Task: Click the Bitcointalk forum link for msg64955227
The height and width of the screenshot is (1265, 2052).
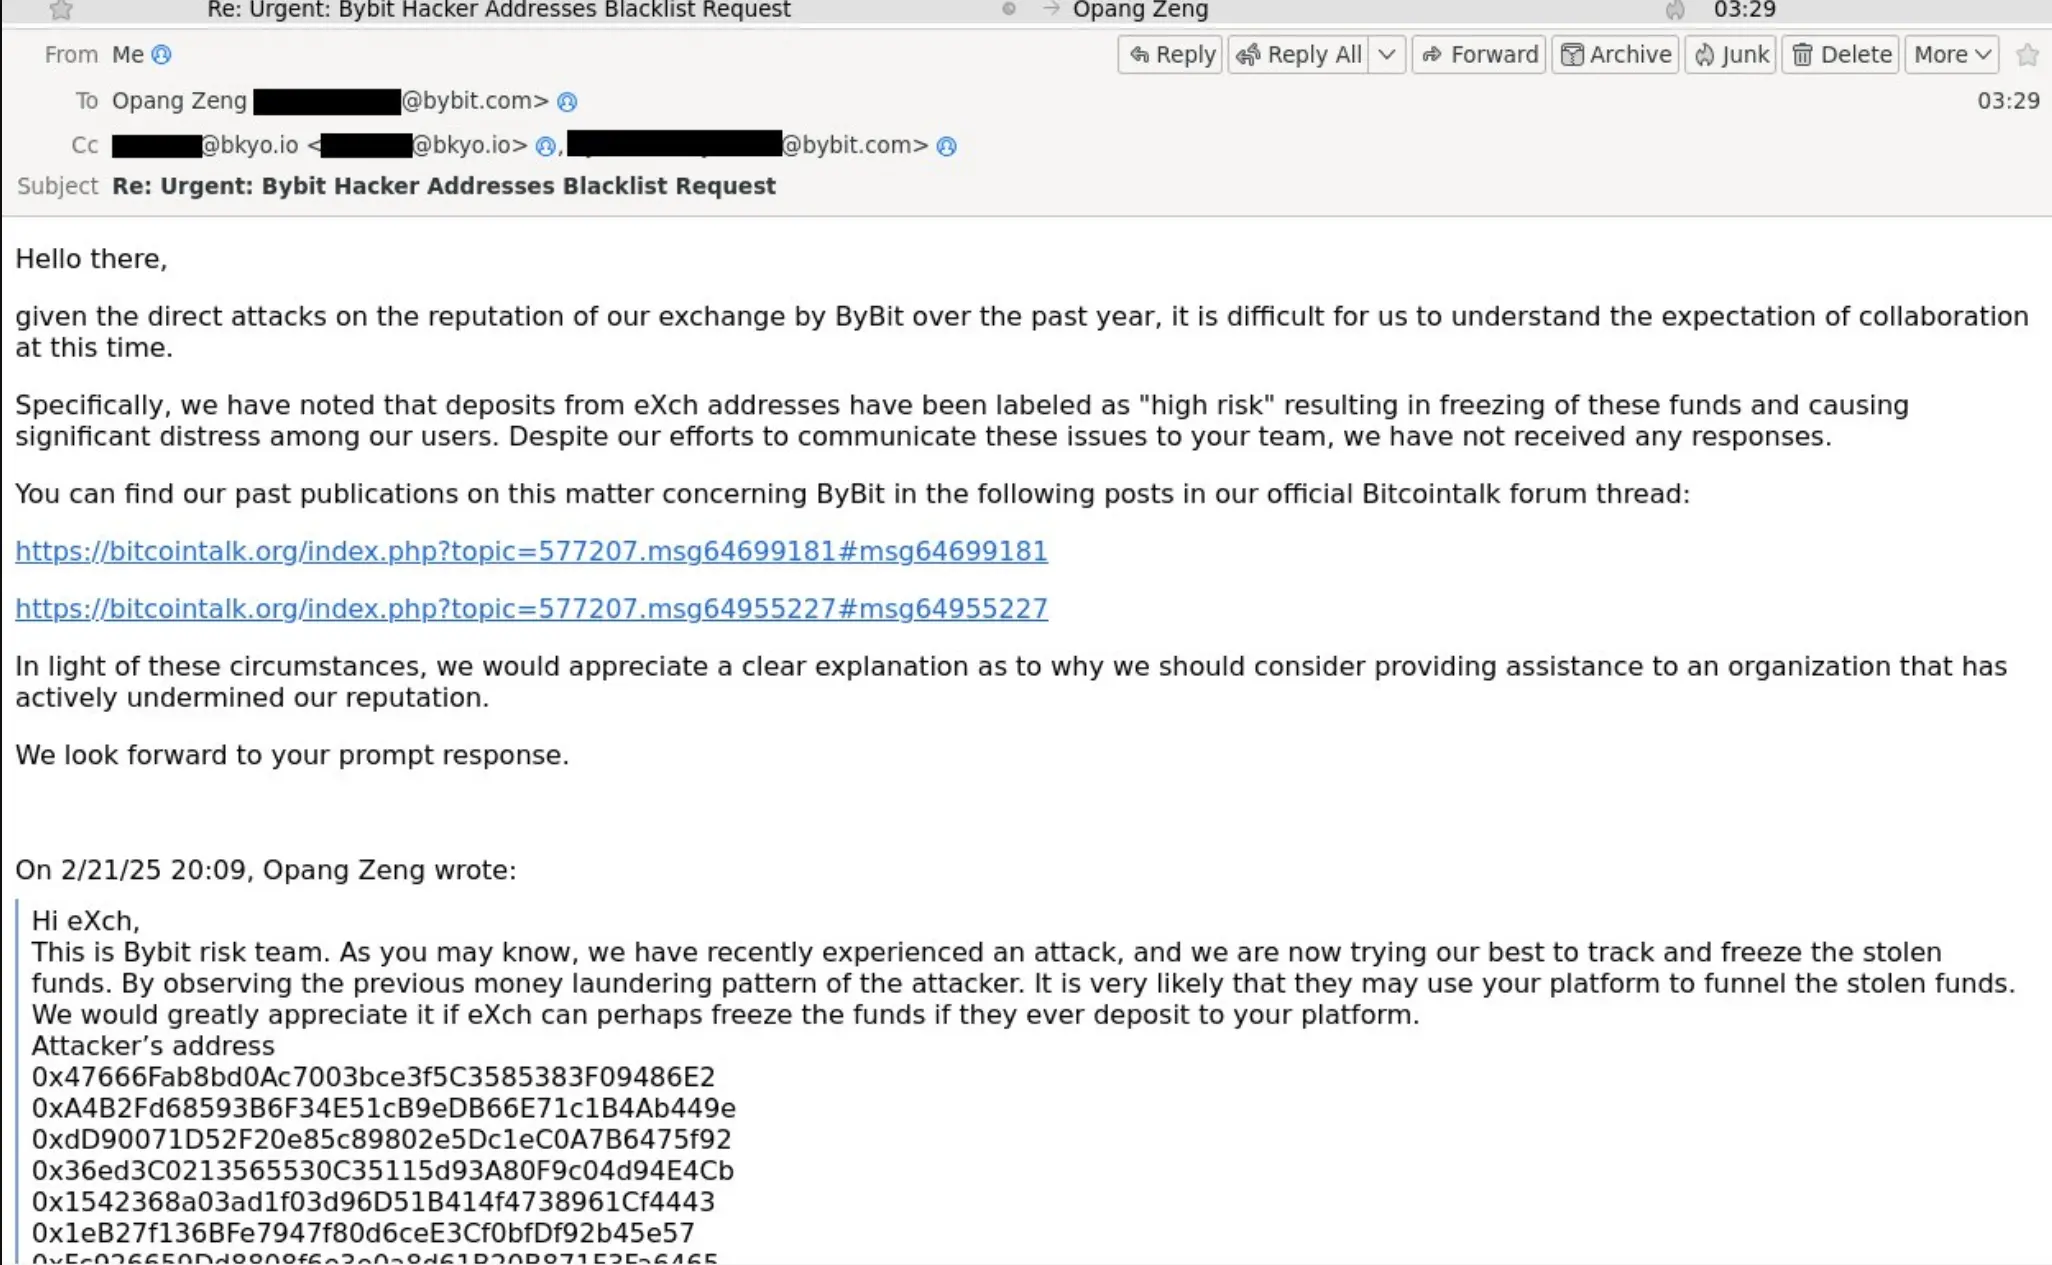Action: (x=531, y=608)
